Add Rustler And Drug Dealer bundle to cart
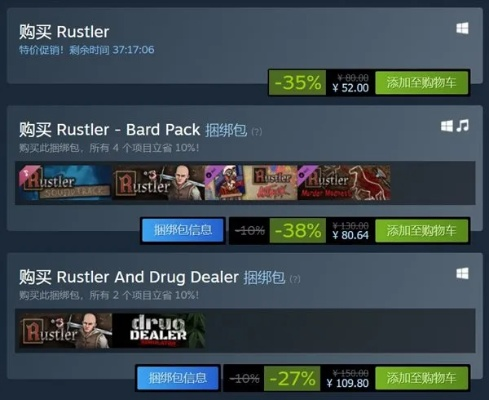This screenshot has height=400, width=489. point(421,378)
